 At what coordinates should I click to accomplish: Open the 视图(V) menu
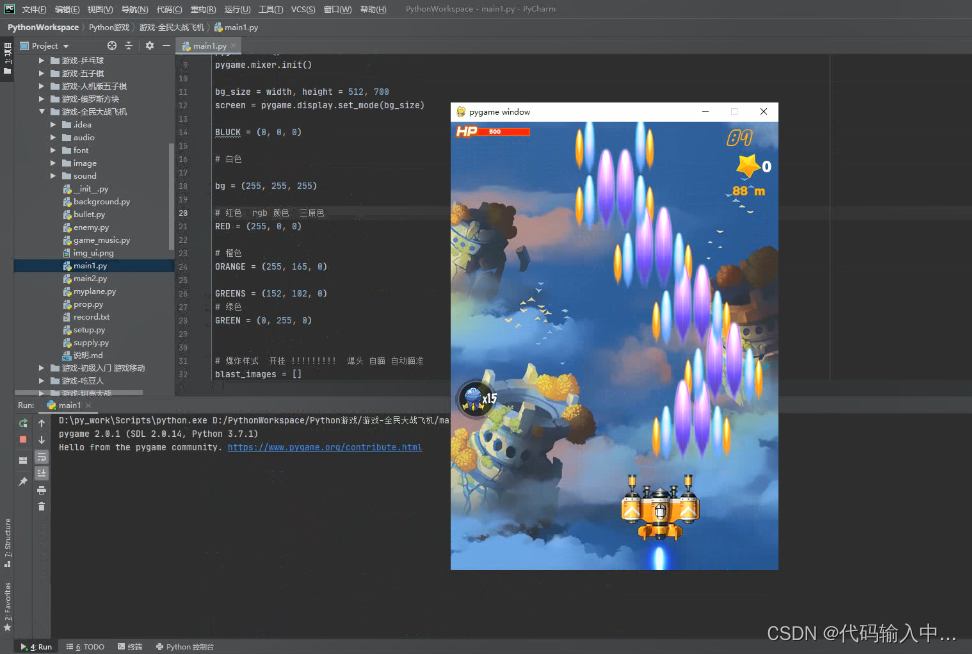coord(100,9)
